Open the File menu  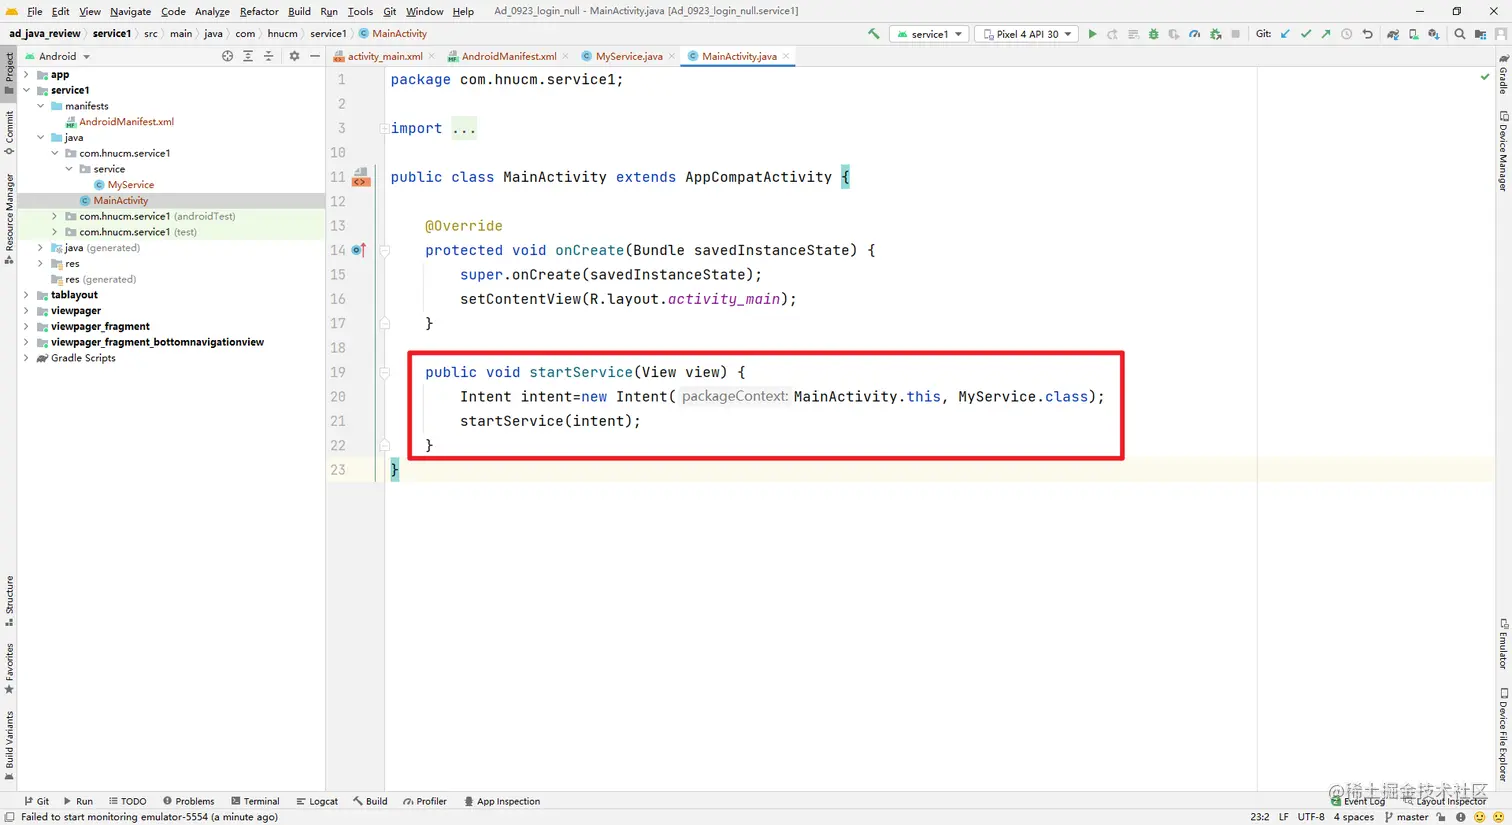click(x=34, y=11)
